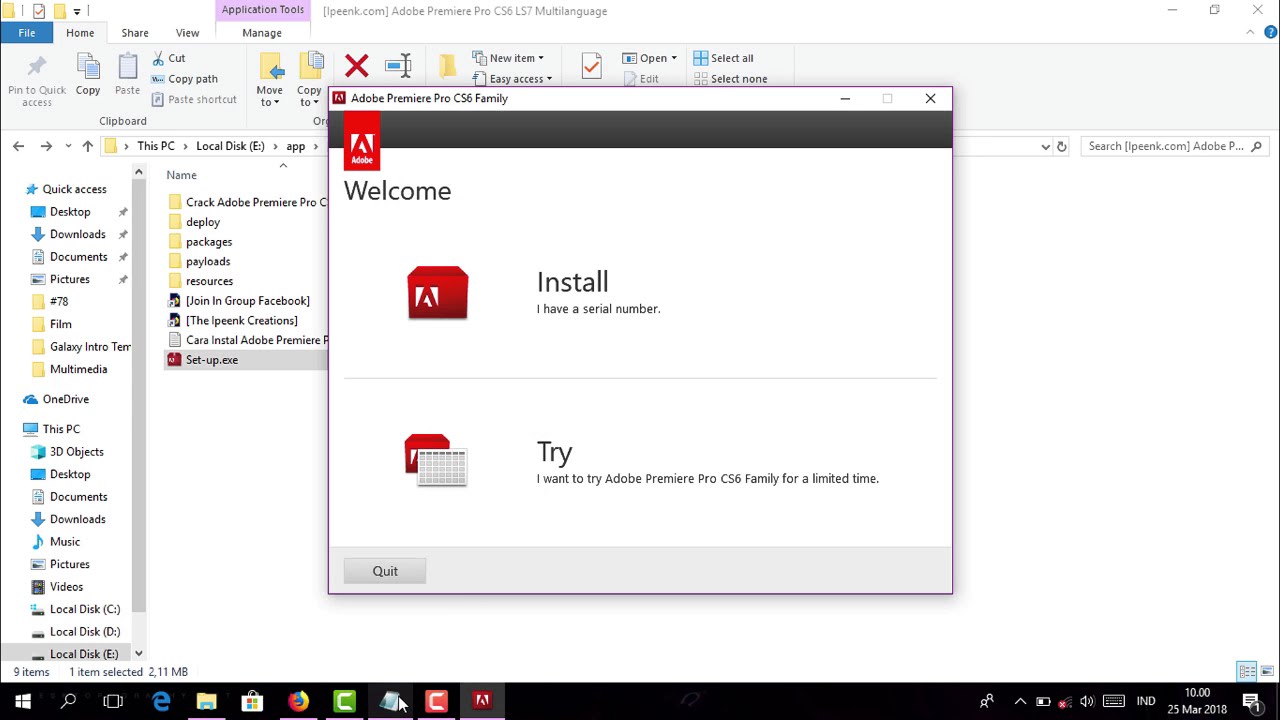This screenshot has height=720, width=1280.
Task: Click Cut in Clipboard group
Action: coord(168,58)
